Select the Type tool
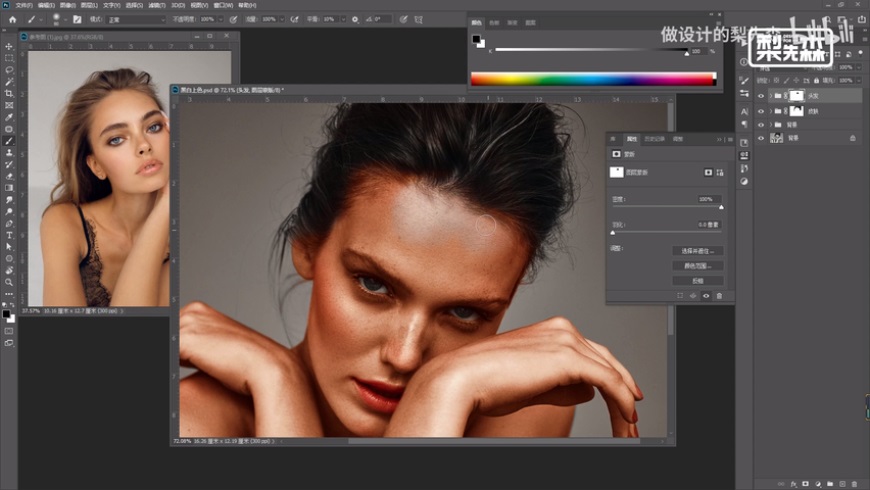 click(x=9, y=234)
